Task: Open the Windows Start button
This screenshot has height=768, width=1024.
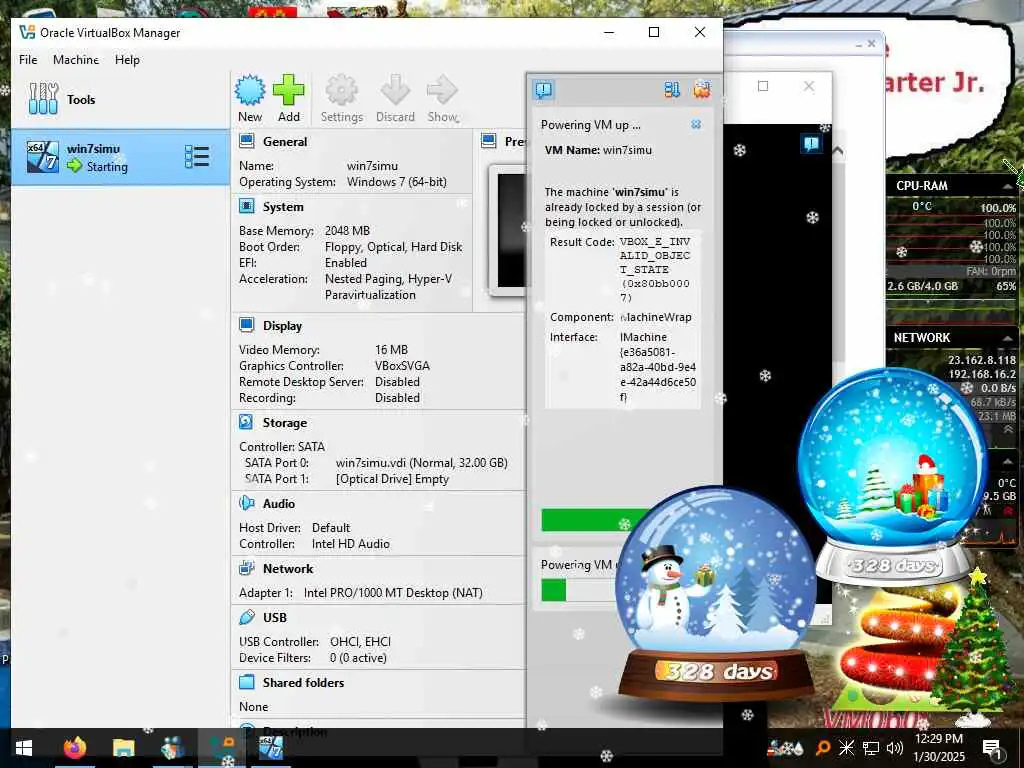Action: [x=24, y=748]
